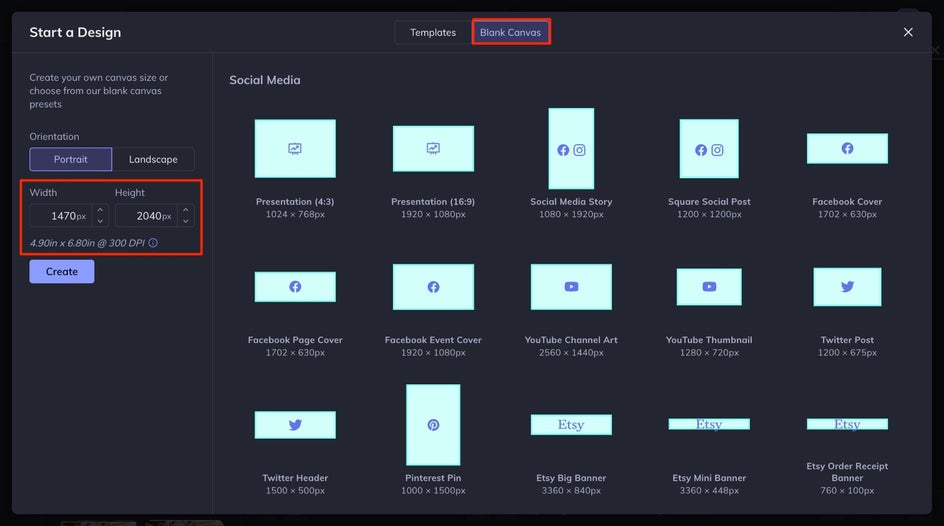Decrease height with the down arrow
This screenshot has height=526, width=944.
[185, 221]
